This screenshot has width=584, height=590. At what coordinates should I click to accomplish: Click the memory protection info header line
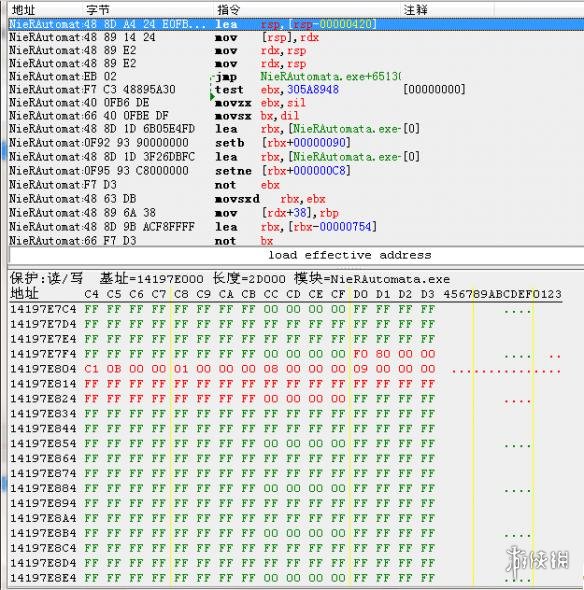230,279
